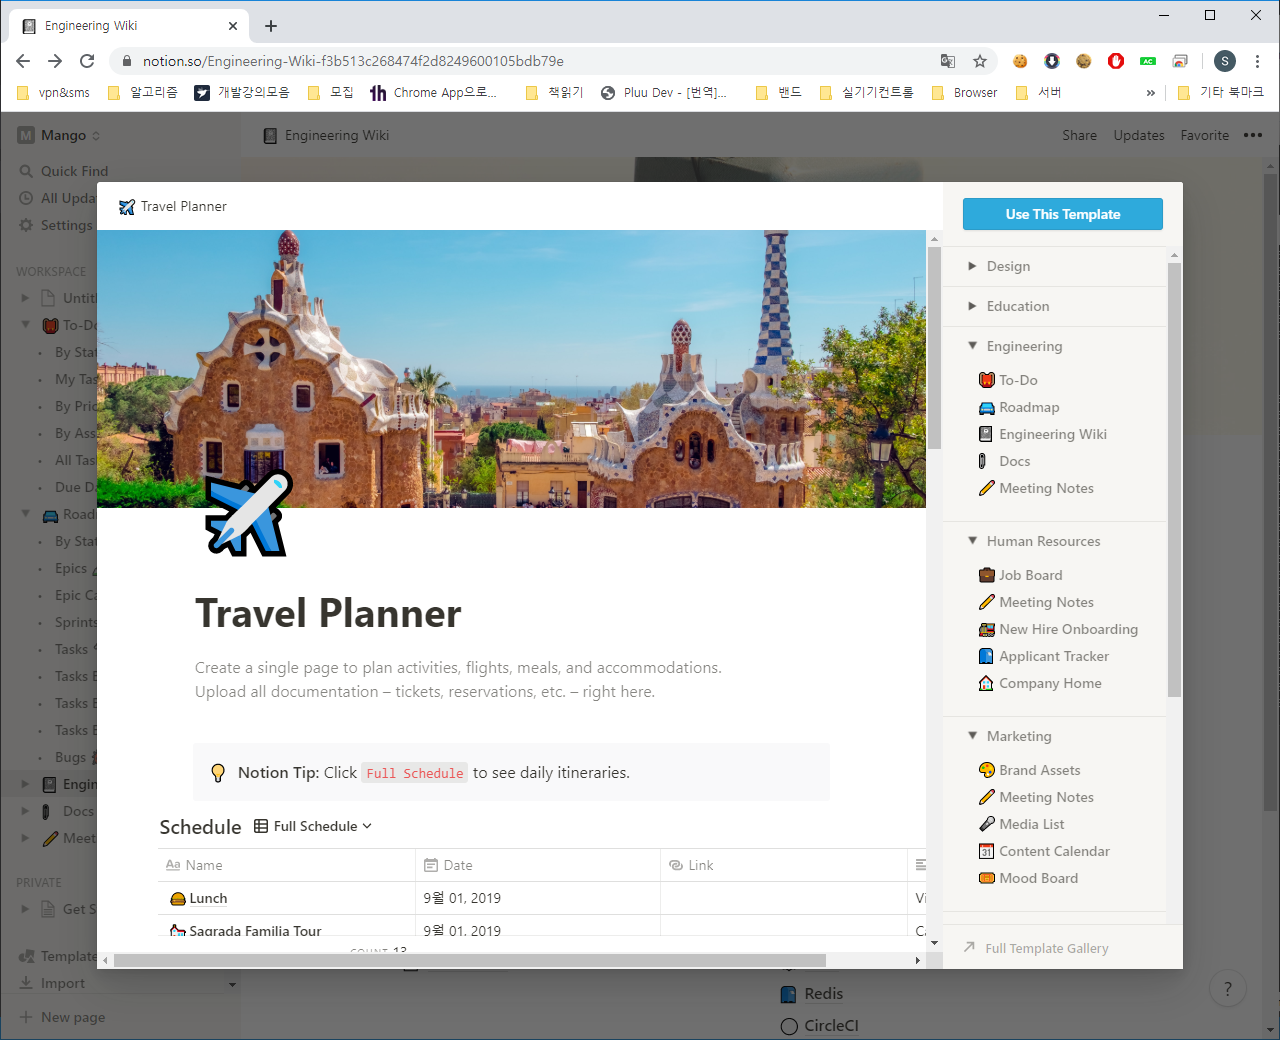Open the Mango workspace switcher
This screenshot has width=1280, height=1040.
60,135
